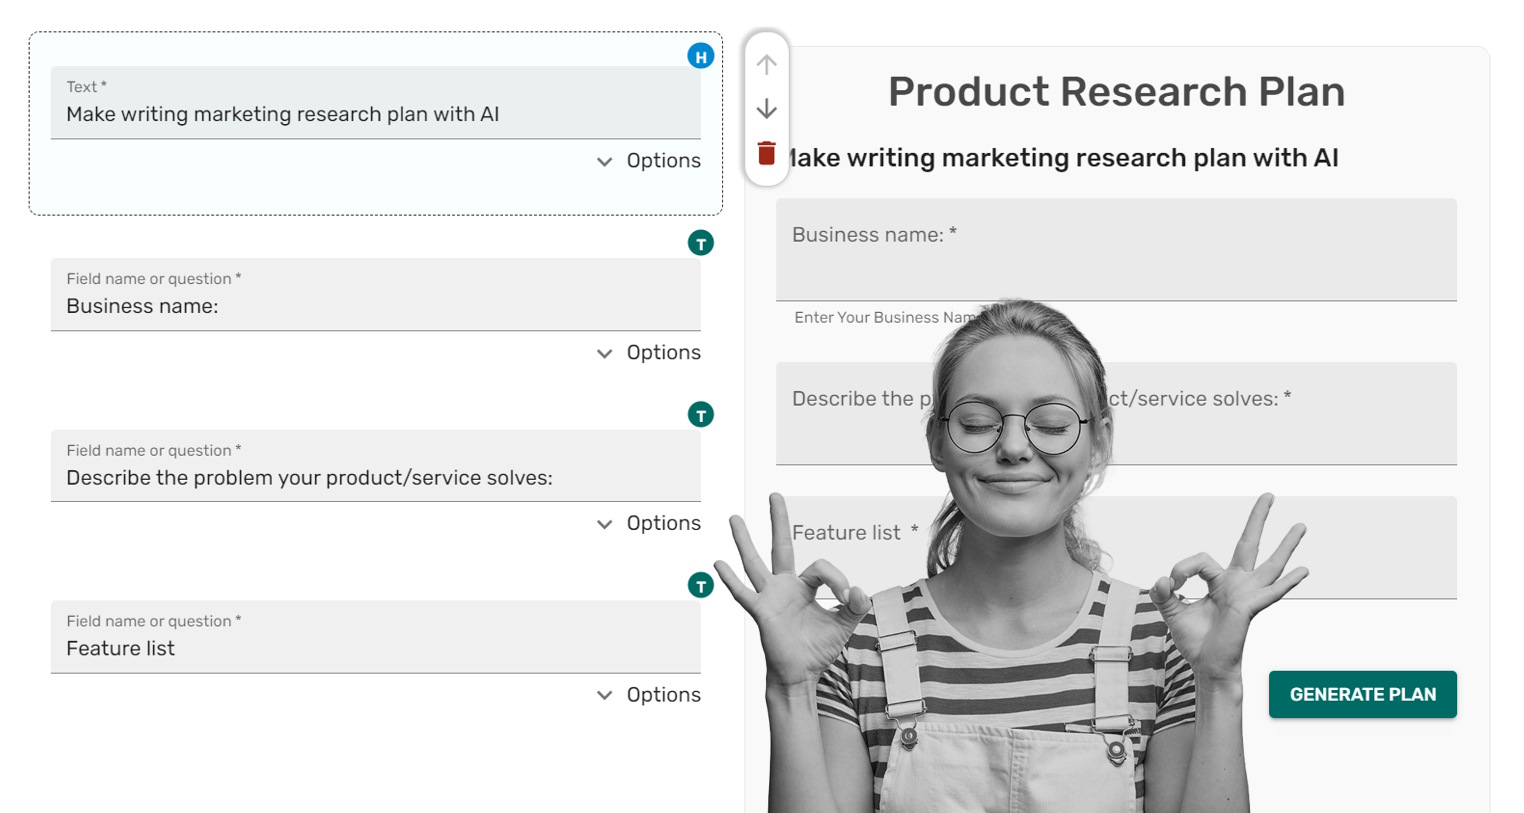Image resolution: width=1524 pixels, height=813 pixels.
Task: Expand Options under Feature list field
Action: point(649,695)
